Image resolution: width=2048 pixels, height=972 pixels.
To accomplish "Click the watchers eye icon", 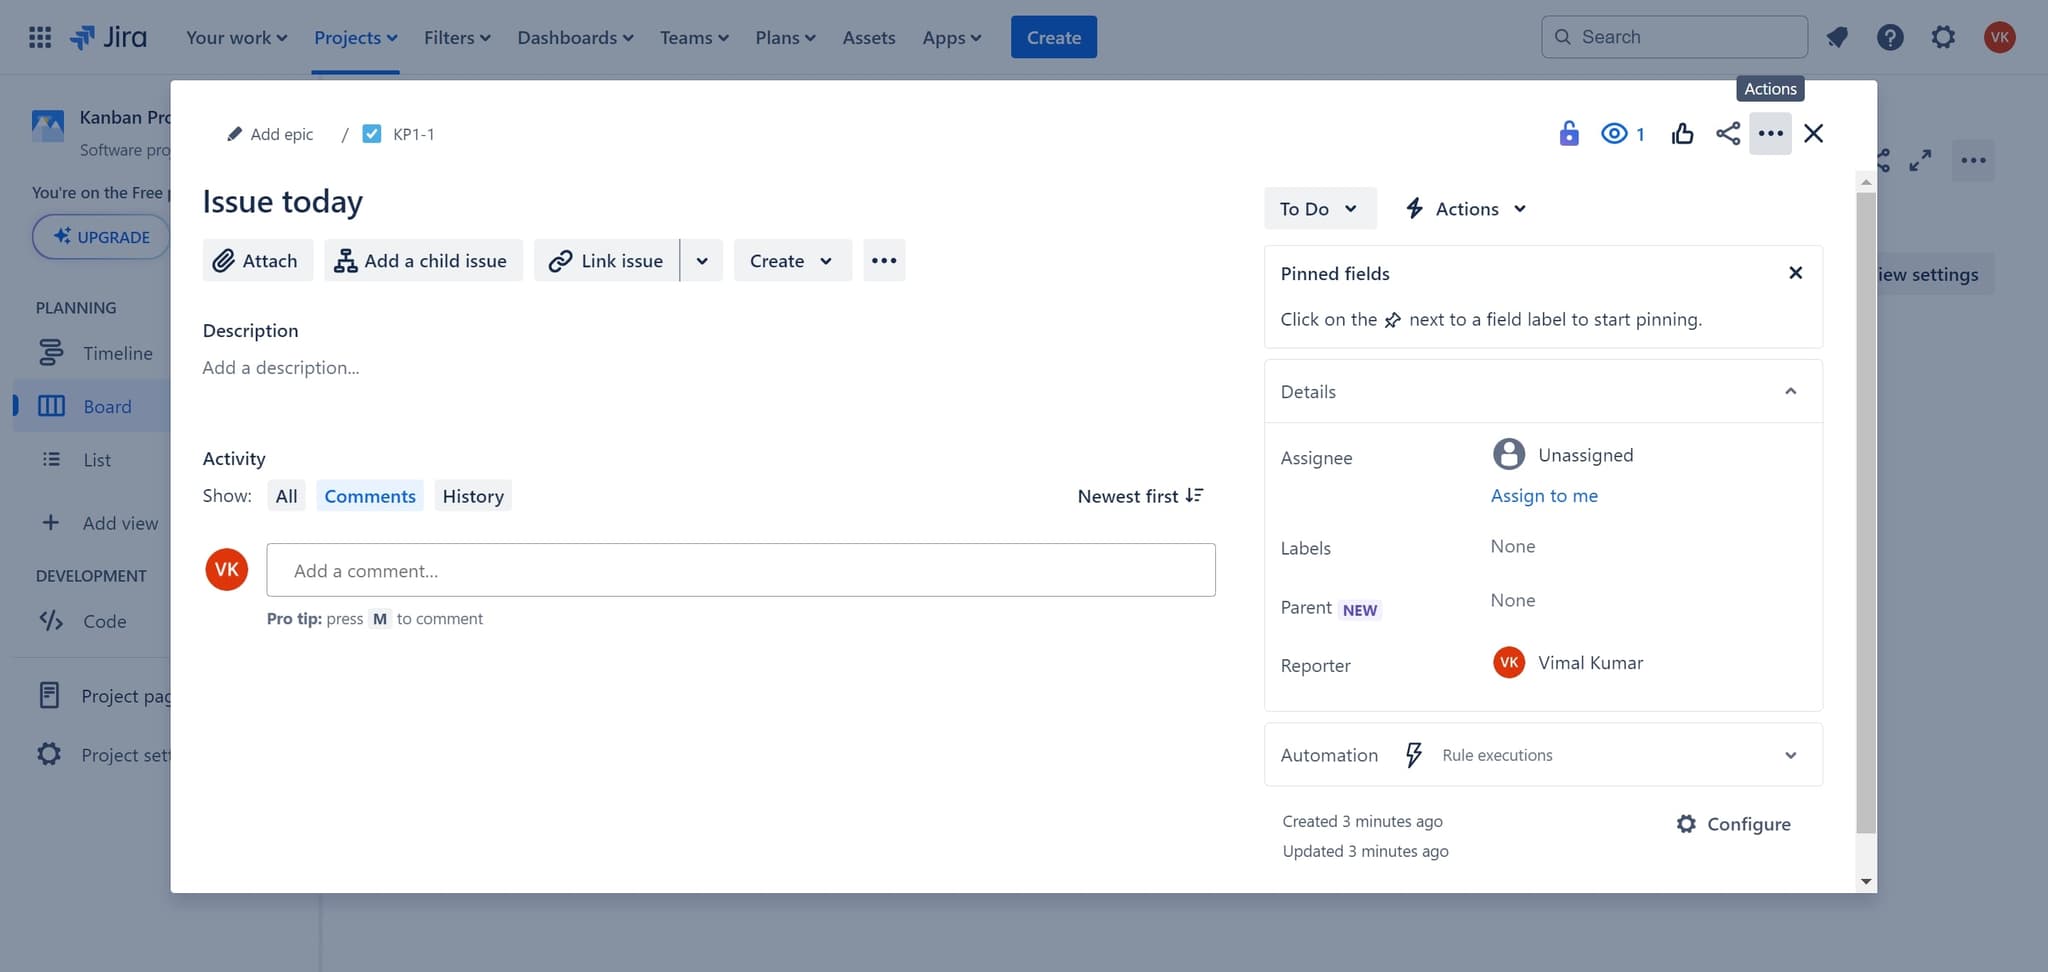I will pos(1615,133).
